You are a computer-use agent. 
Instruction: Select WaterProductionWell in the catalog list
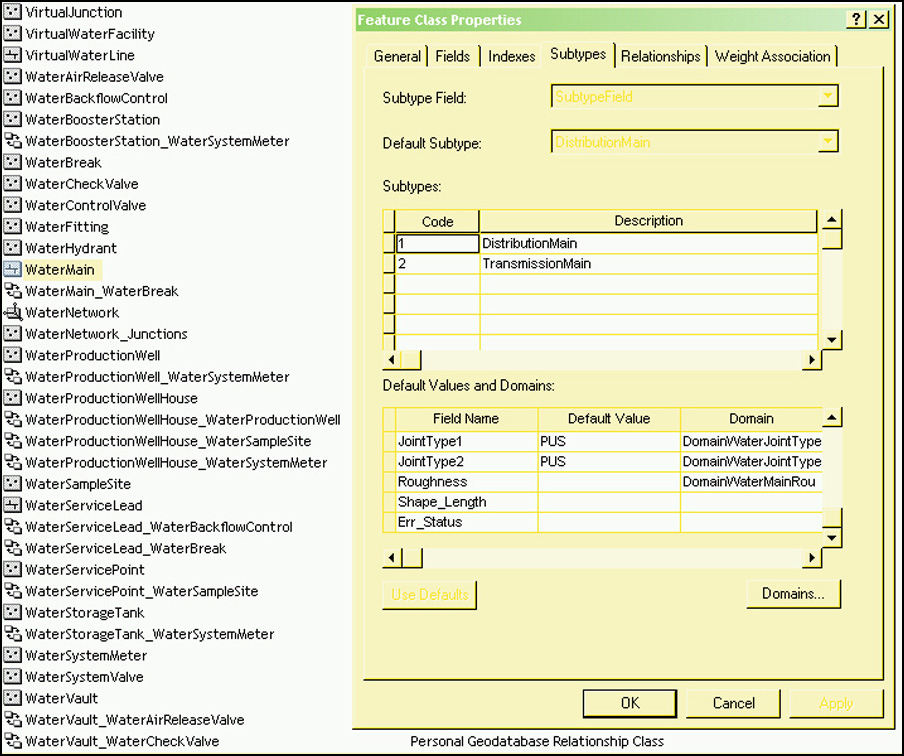click(x=93, y=355)
